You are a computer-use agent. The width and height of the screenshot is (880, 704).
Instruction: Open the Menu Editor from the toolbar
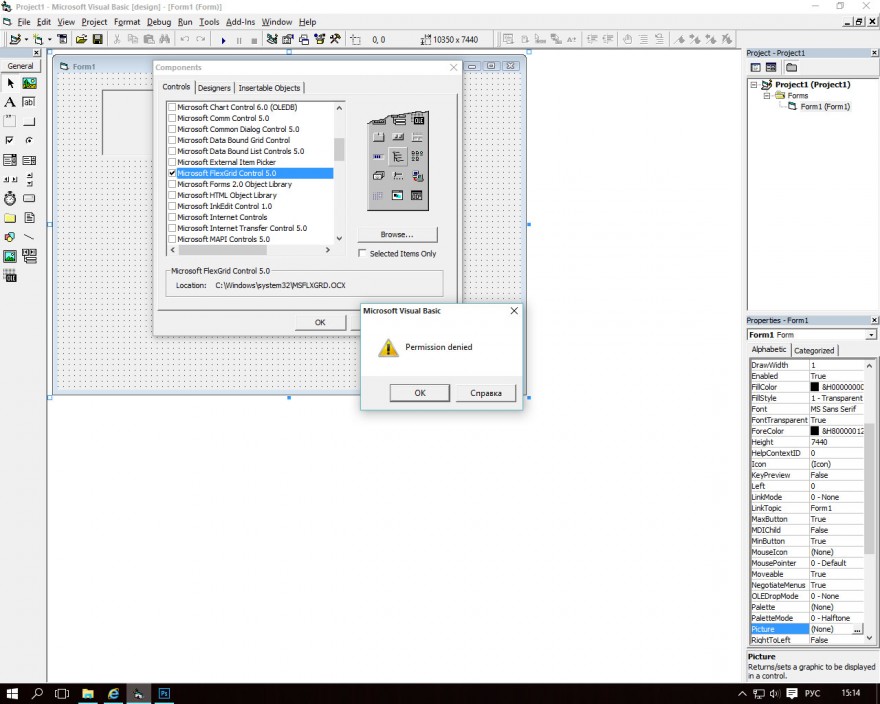click(x=62, y=39)
